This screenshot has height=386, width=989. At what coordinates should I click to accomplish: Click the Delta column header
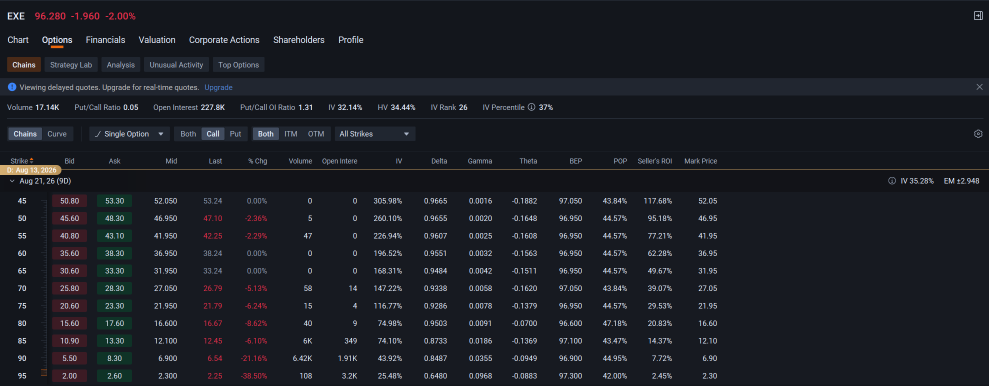tap(440, 161)
